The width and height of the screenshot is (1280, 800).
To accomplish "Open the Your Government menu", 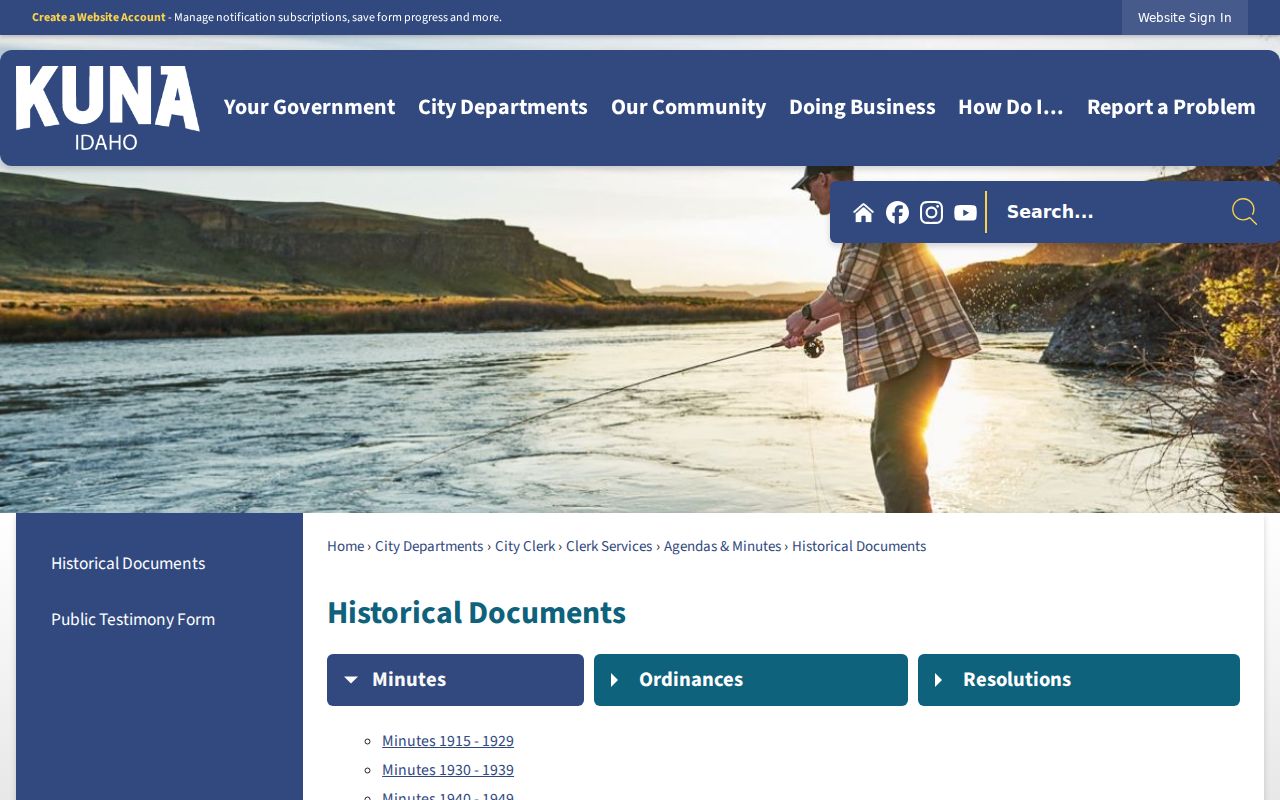I will click(309, 107).
